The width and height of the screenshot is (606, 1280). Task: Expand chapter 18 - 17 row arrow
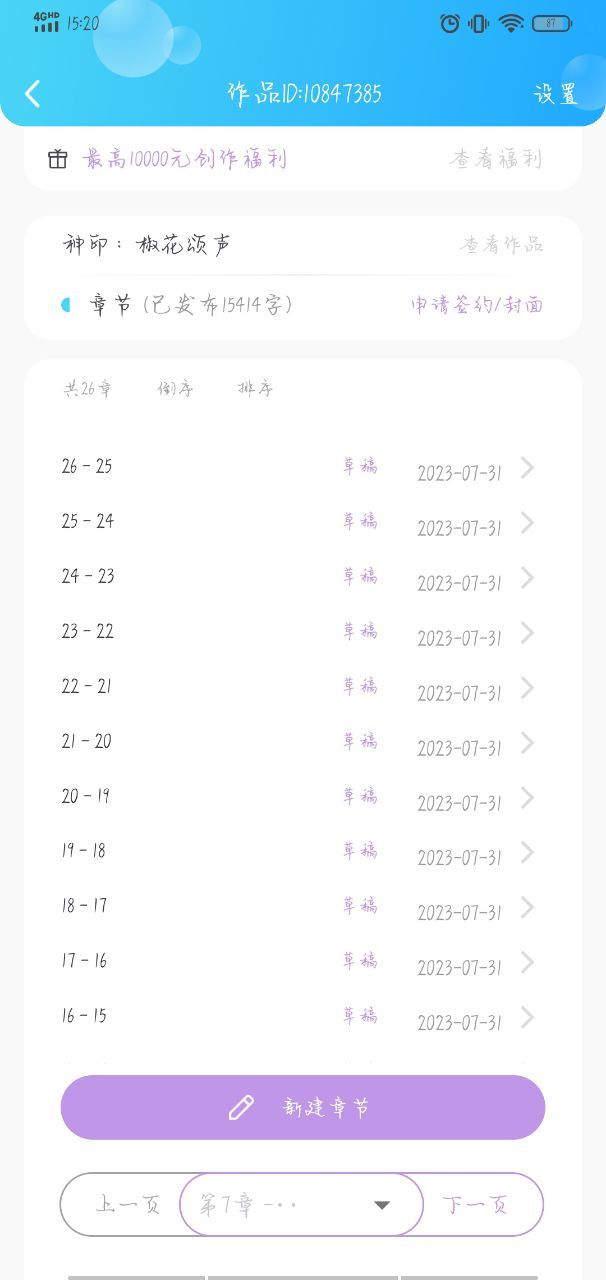(x=527, y=908)
